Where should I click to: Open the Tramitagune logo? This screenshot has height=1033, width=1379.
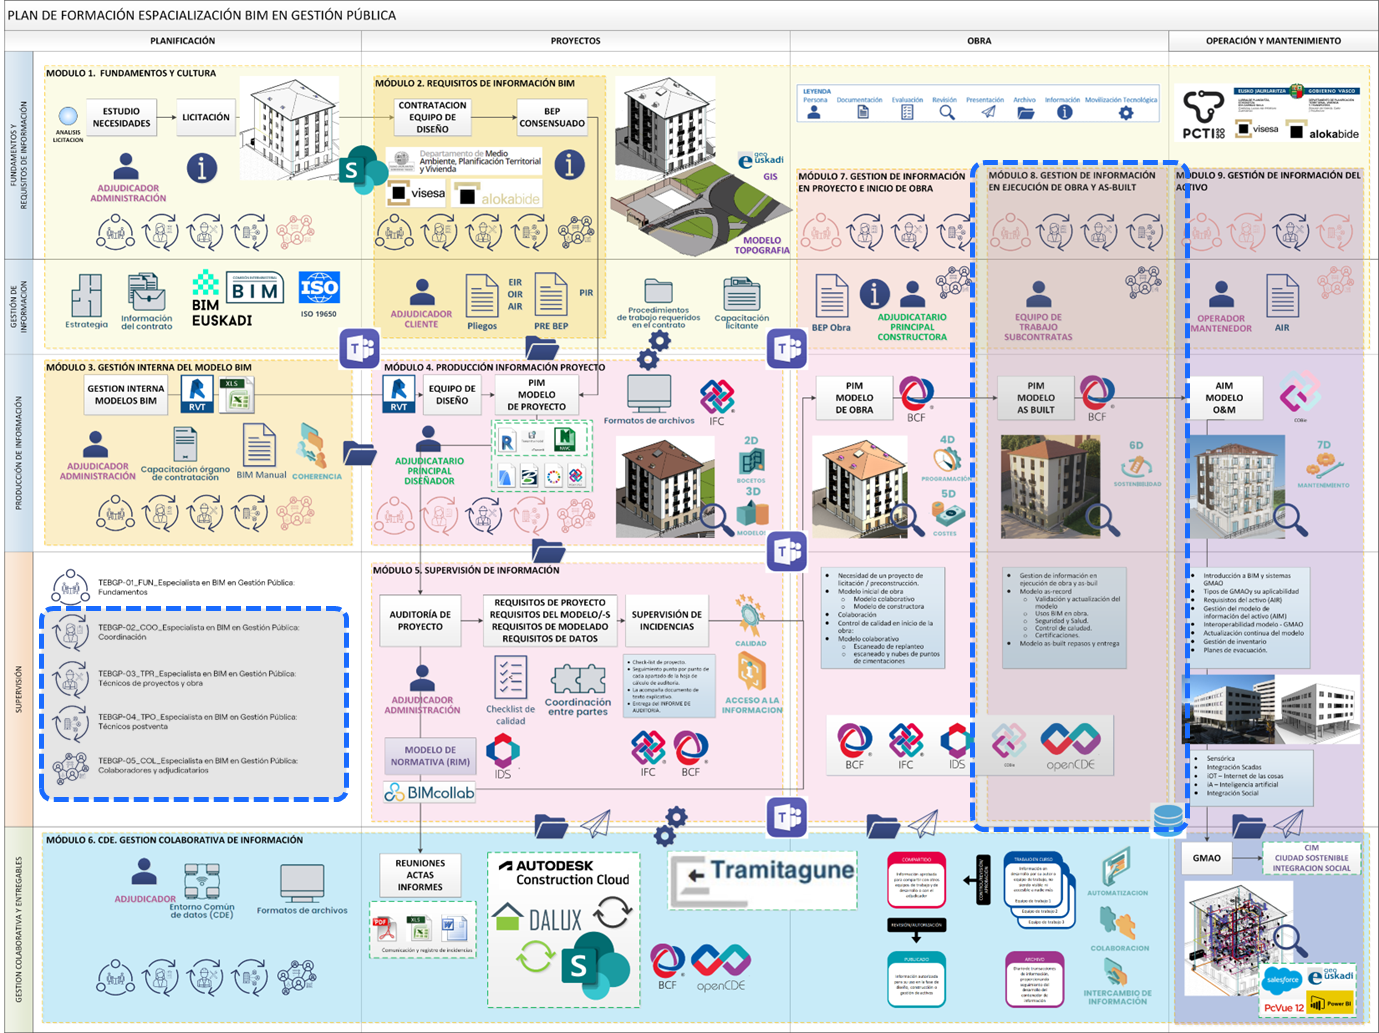pyautogui.click(x=763, y=880)
